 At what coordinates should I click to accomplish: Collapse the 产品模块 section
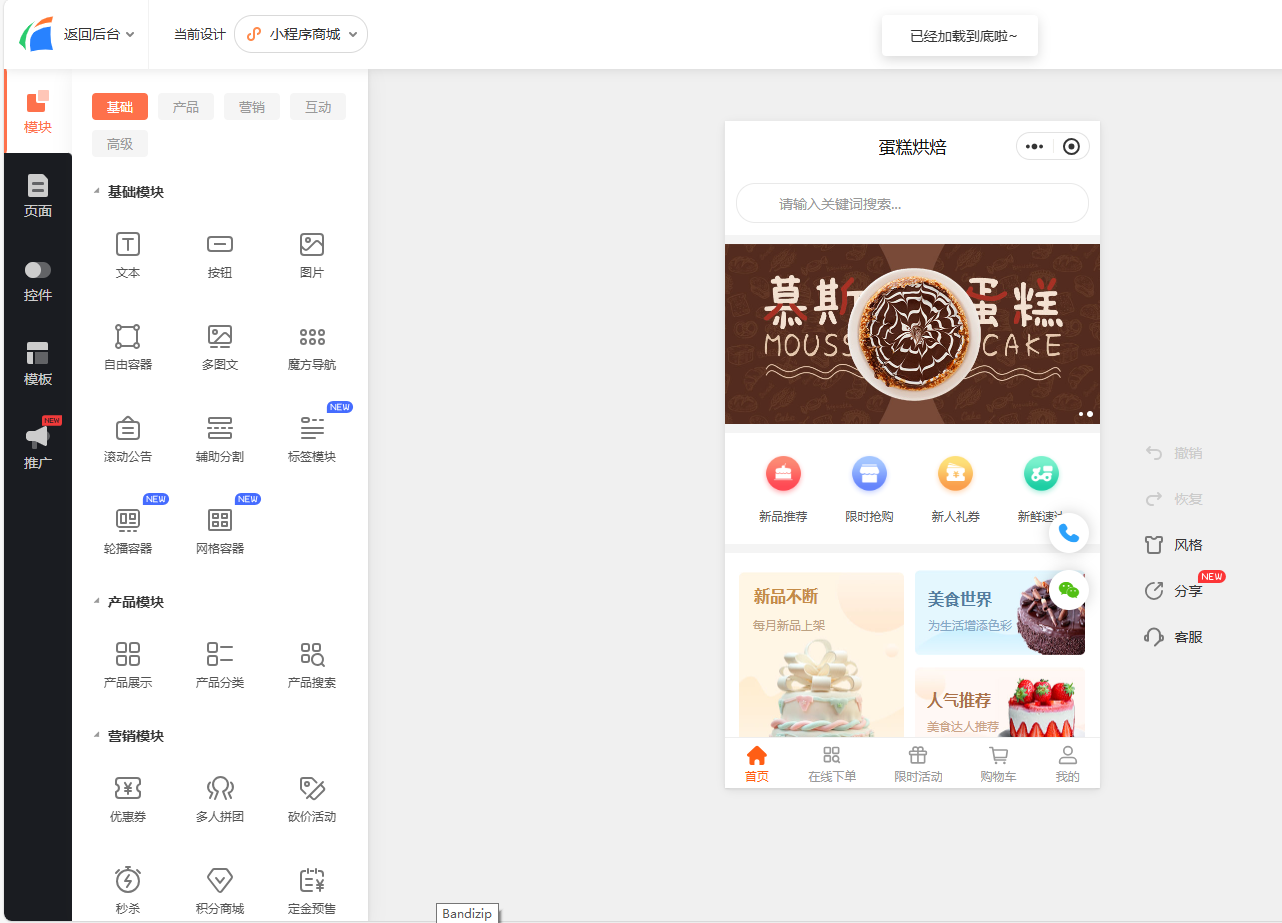tap(96, 602)
